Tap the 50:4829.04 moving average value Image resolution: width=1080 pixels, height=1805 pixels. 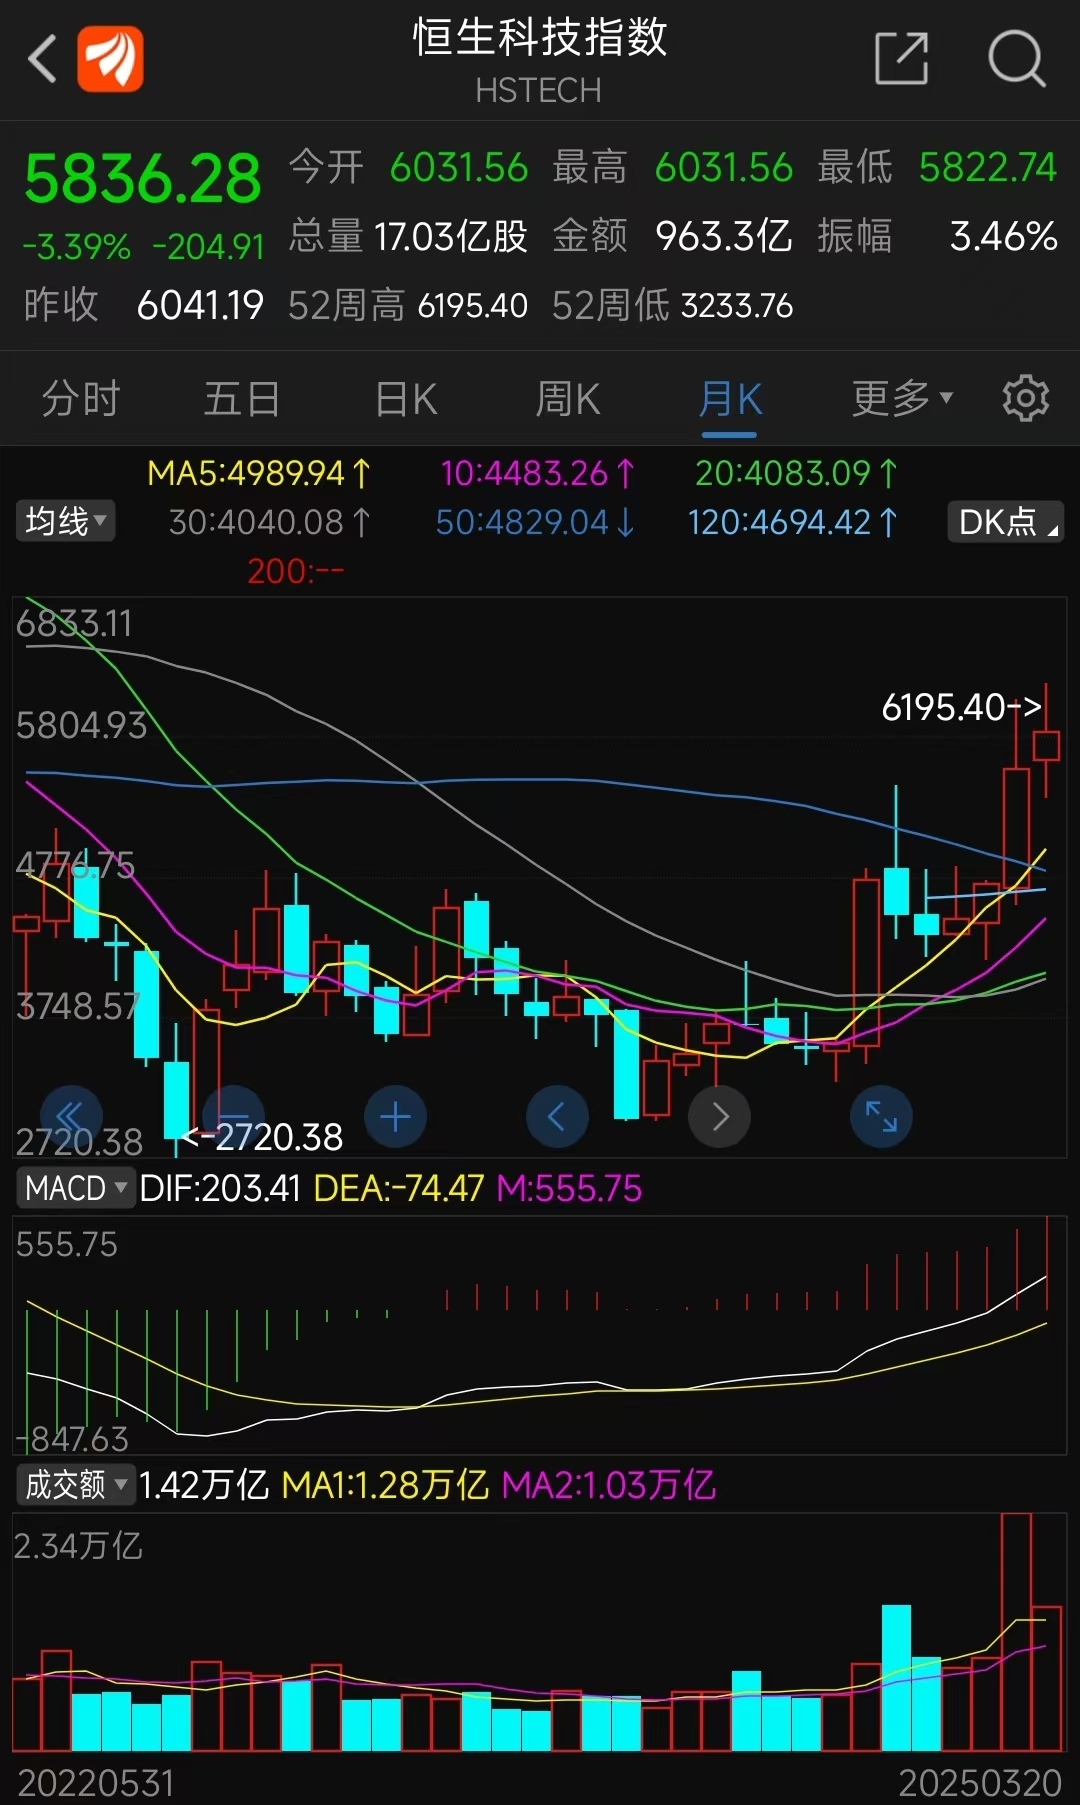(536, 522)
